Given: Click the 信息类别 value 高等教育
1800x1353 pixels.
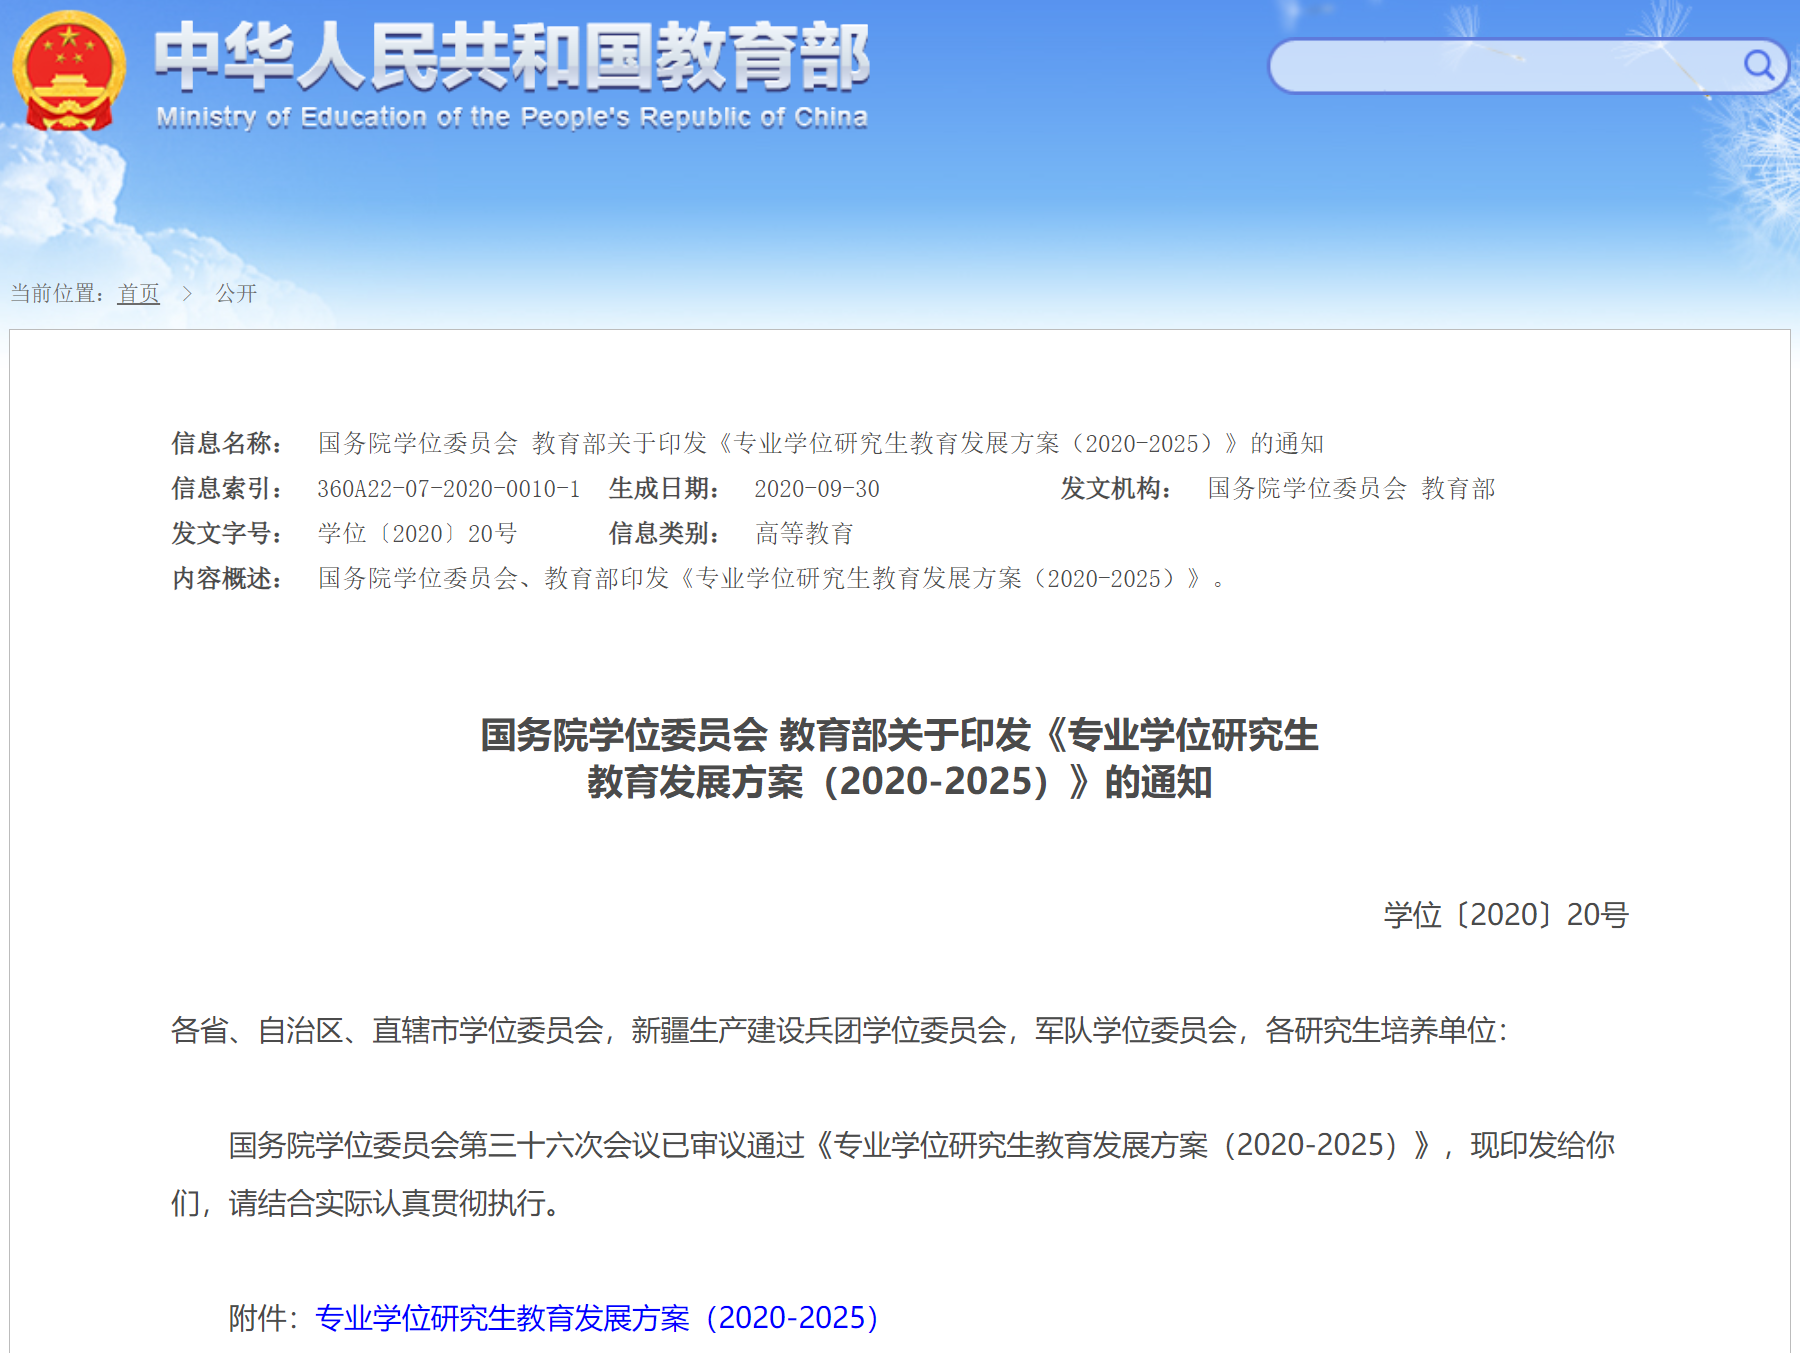Looking at the screenshot, I should [804, 534].
